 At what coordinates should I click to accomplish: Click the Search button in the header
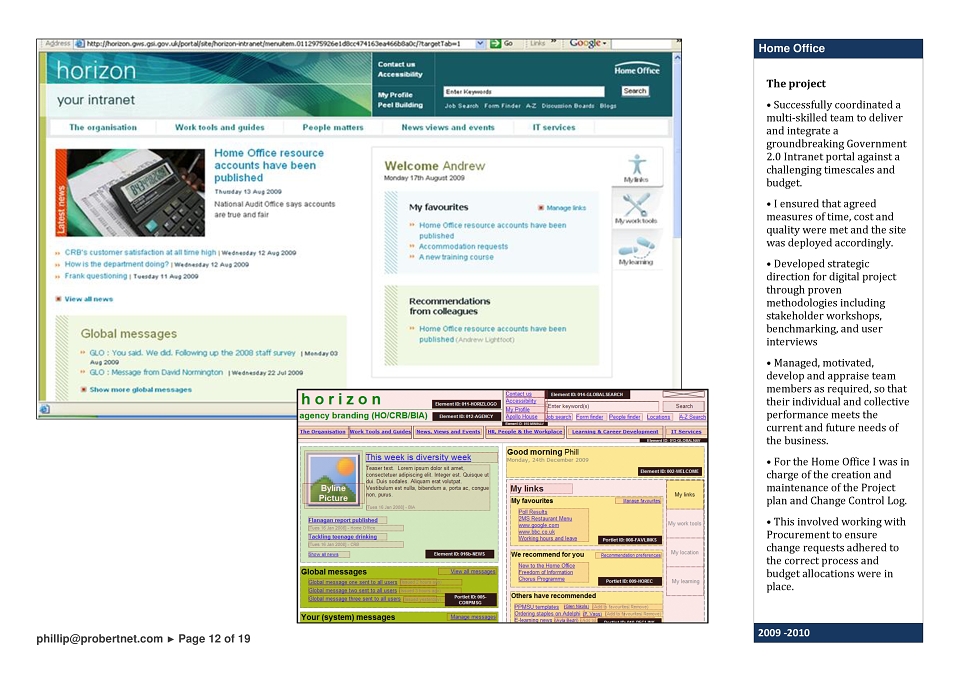[x=635, y=91]
